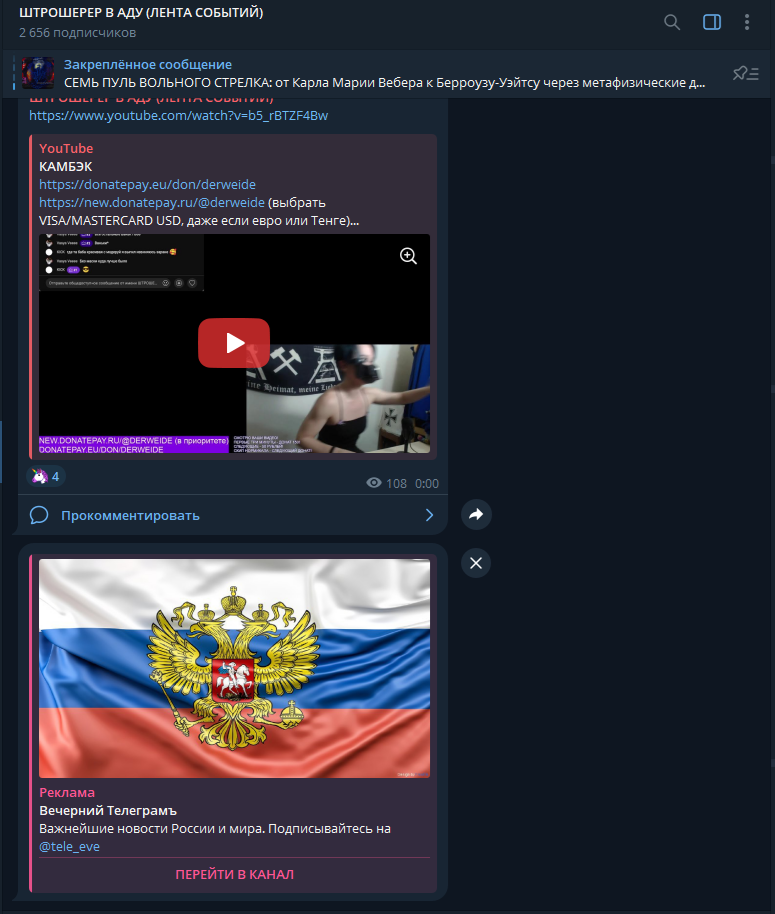Screen dimensions: 775x914
Task: Click the Прокомментировать comment button
Action: [x=130, y=516]
